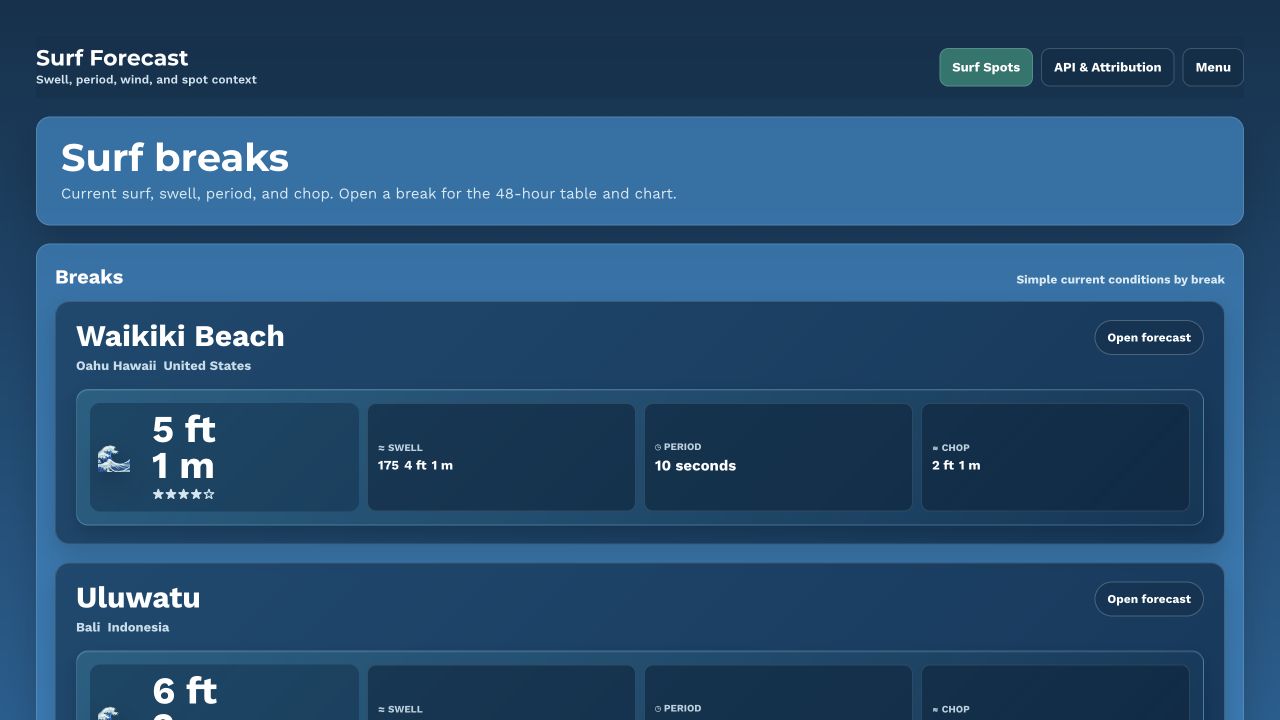Open forecast for Waikiki Beach

(1149, 337)
